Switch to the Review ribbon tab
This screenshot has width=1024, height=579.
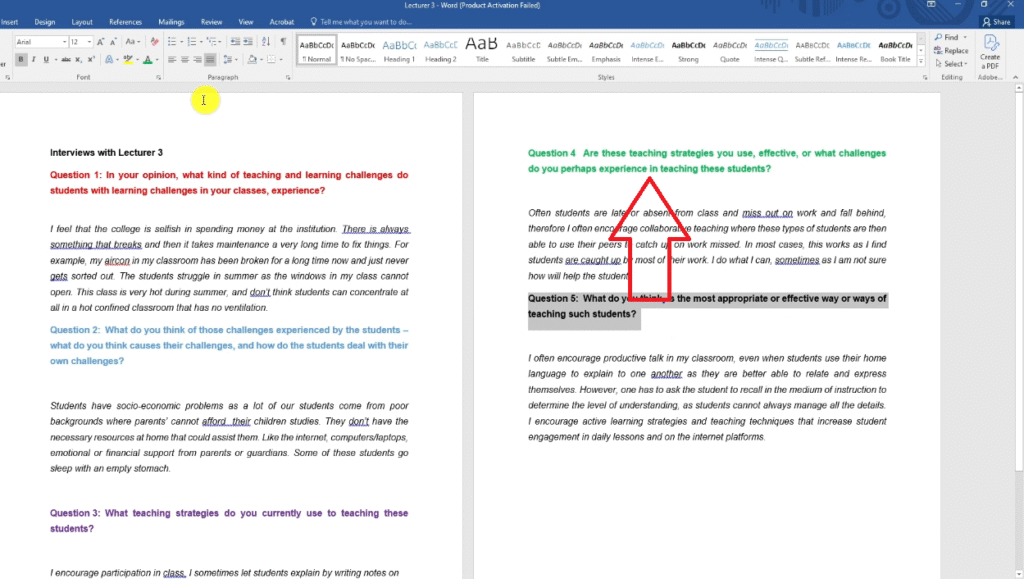pyautogui.click(x=211, y=21)
